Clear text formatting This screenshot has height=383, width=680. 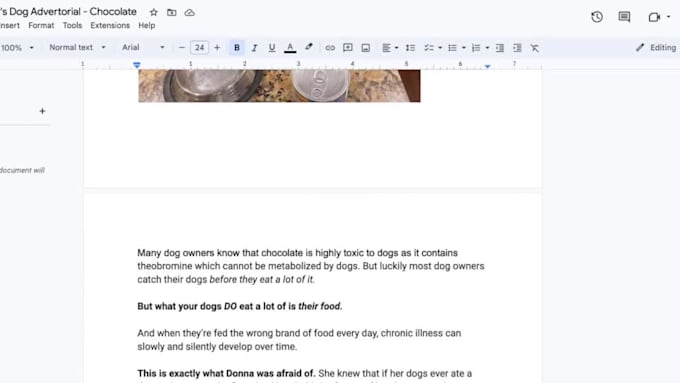(x=535, y=48)
